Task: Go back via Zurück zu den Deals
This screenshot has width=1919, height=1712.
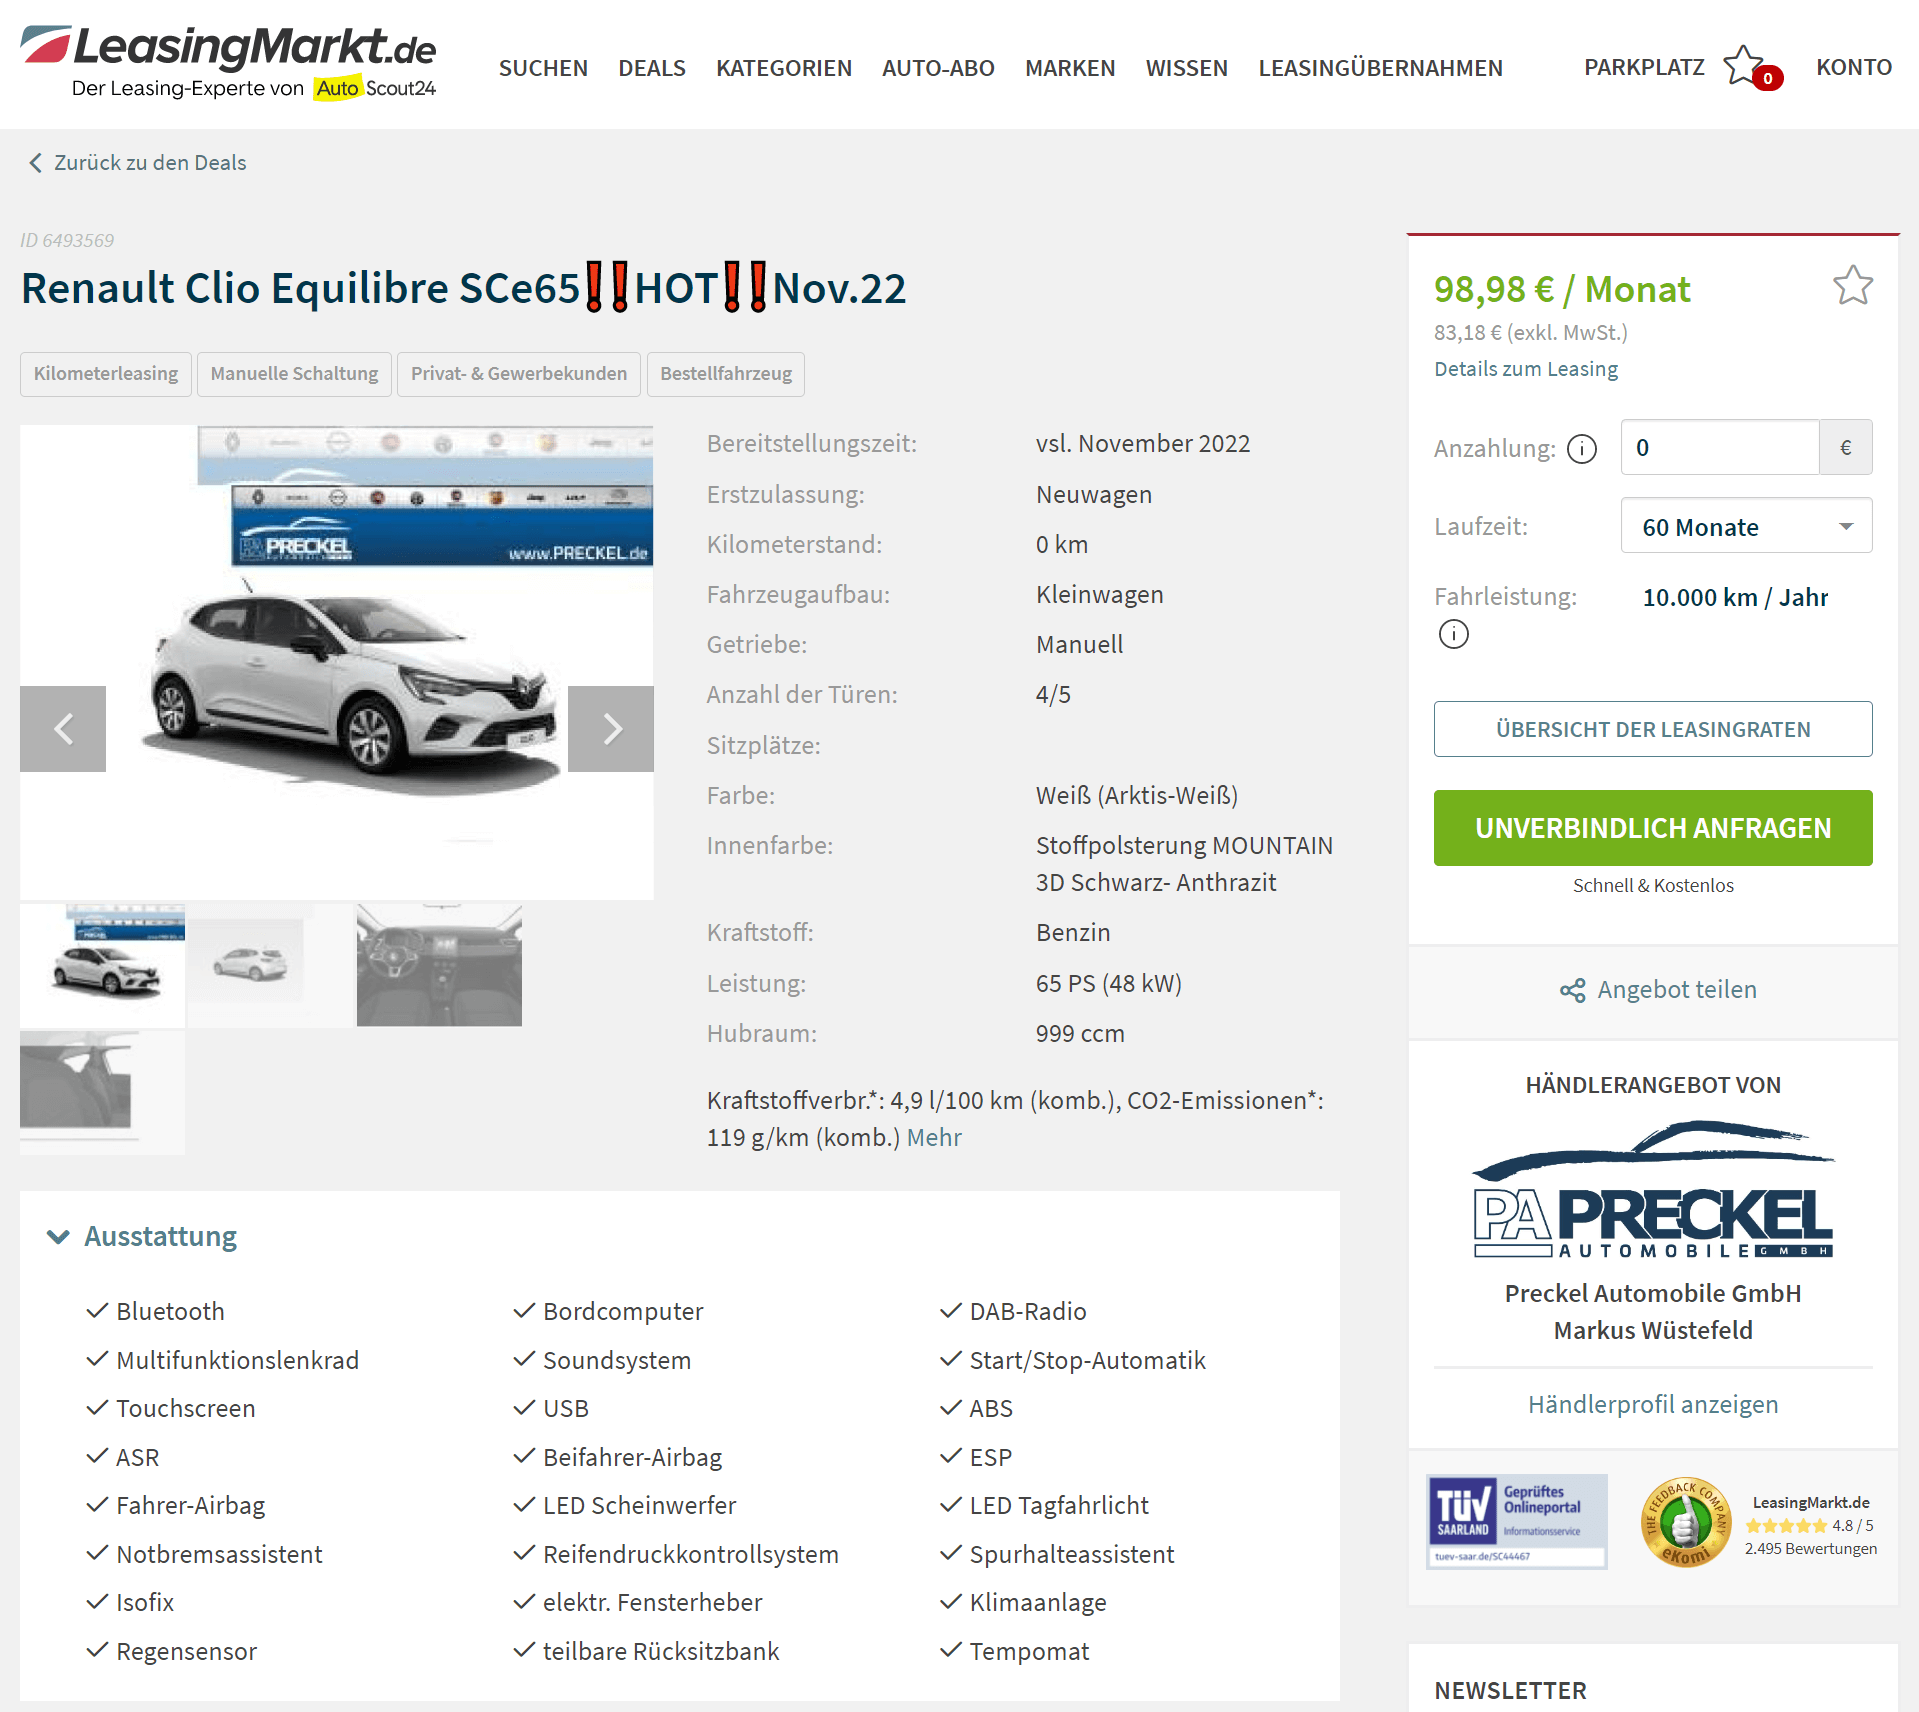Action: 150,163
